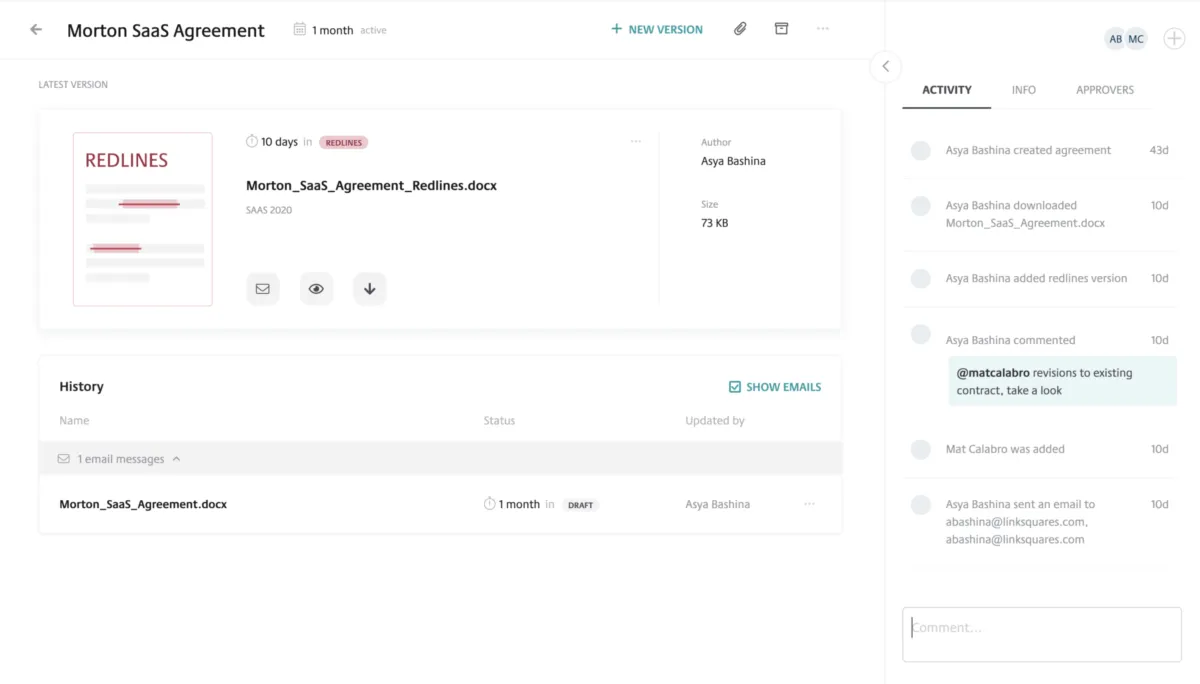Click the email envelope icon on the redlines card
1200x684 pixels.
pos(263,289)
